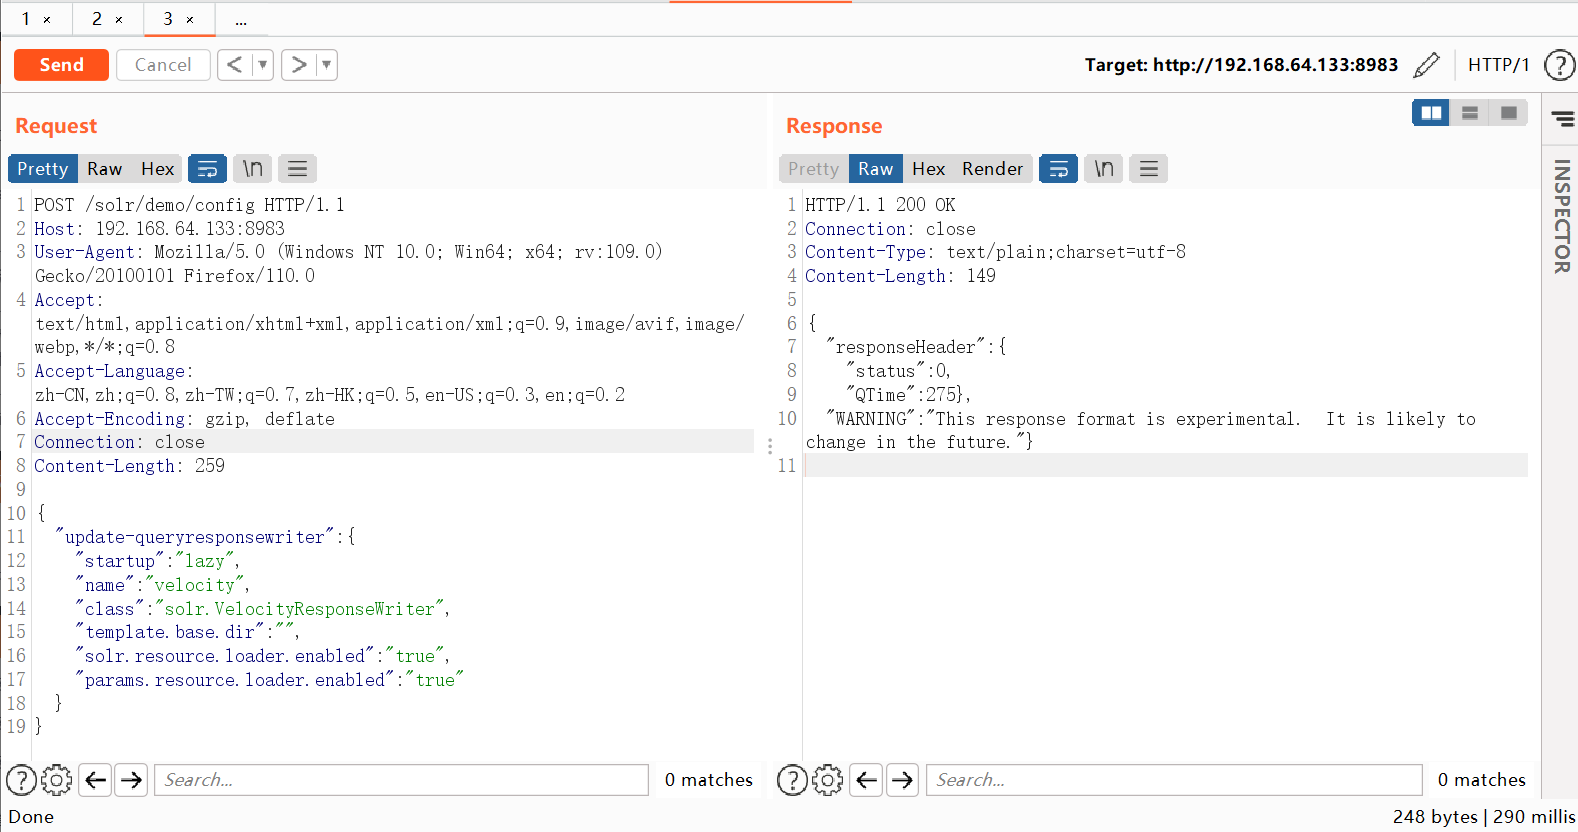
Task: Go to next match in Request search
Action: pyautogui.click(x=132, y=780)
